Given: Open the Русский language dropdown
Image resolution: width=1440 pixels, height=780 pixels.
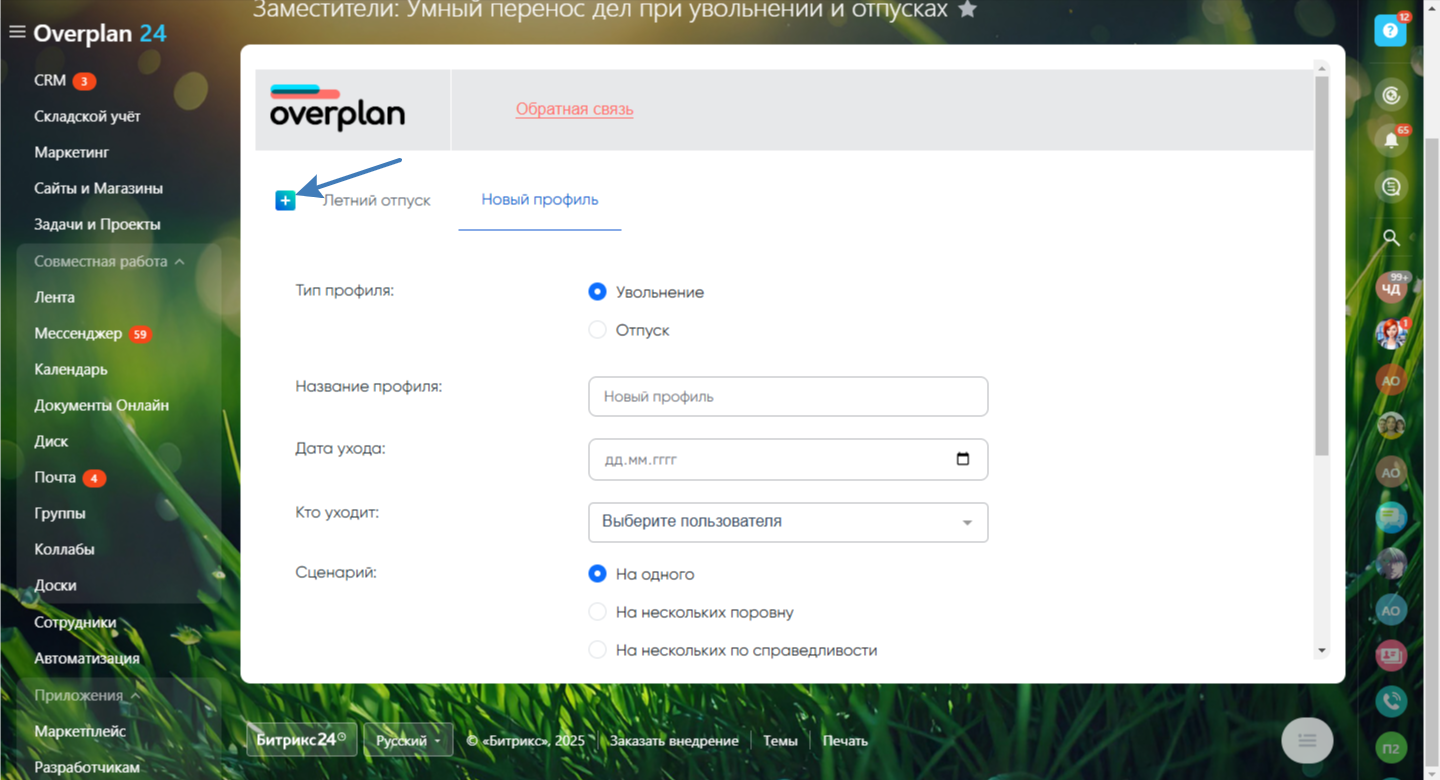Looking at the screenshot, I should tap(408, 741).
